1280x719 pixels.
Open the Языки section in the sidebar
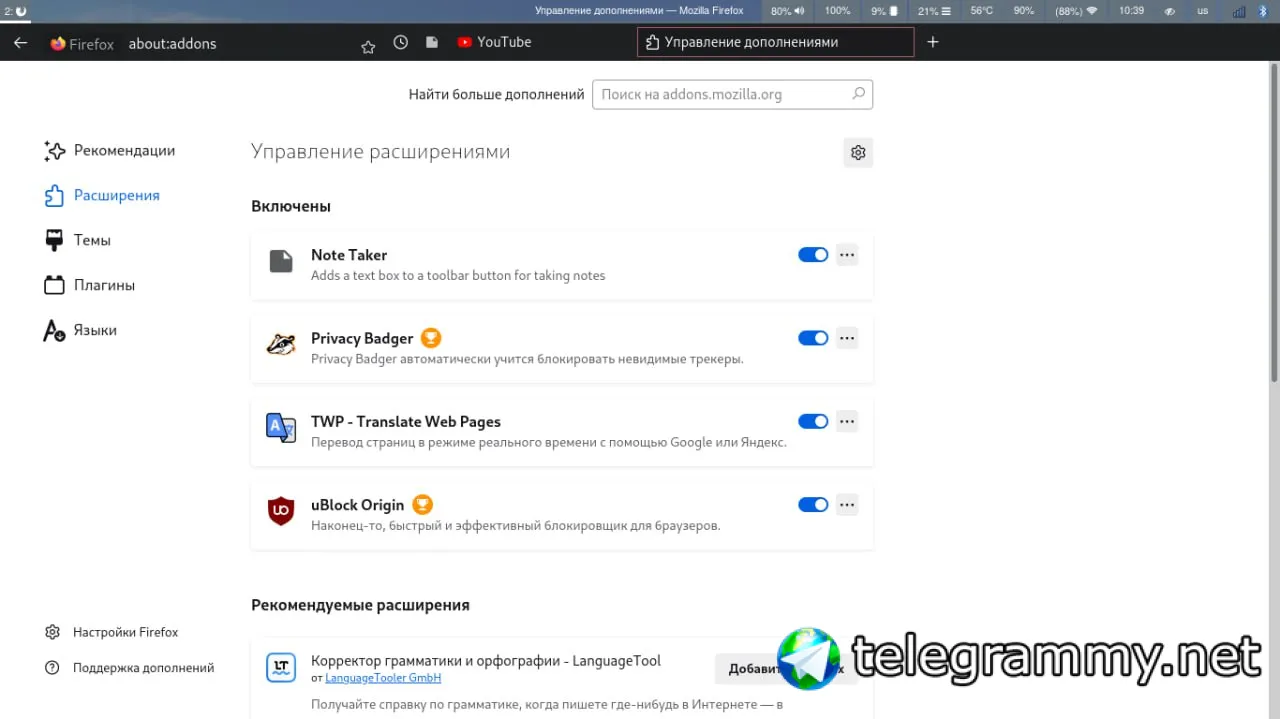tap(81, 331)
